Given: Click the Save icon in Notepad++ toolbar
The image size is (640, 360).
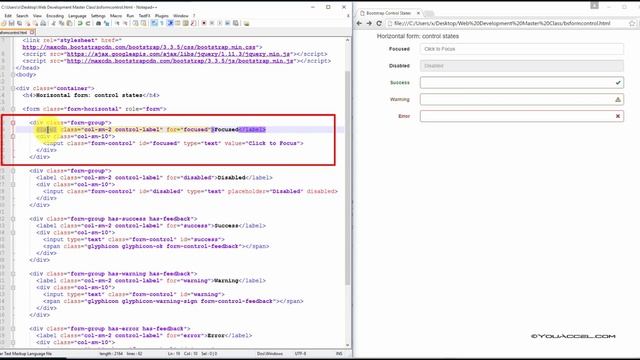Looking at the screenshot, I should coord(11,23).
